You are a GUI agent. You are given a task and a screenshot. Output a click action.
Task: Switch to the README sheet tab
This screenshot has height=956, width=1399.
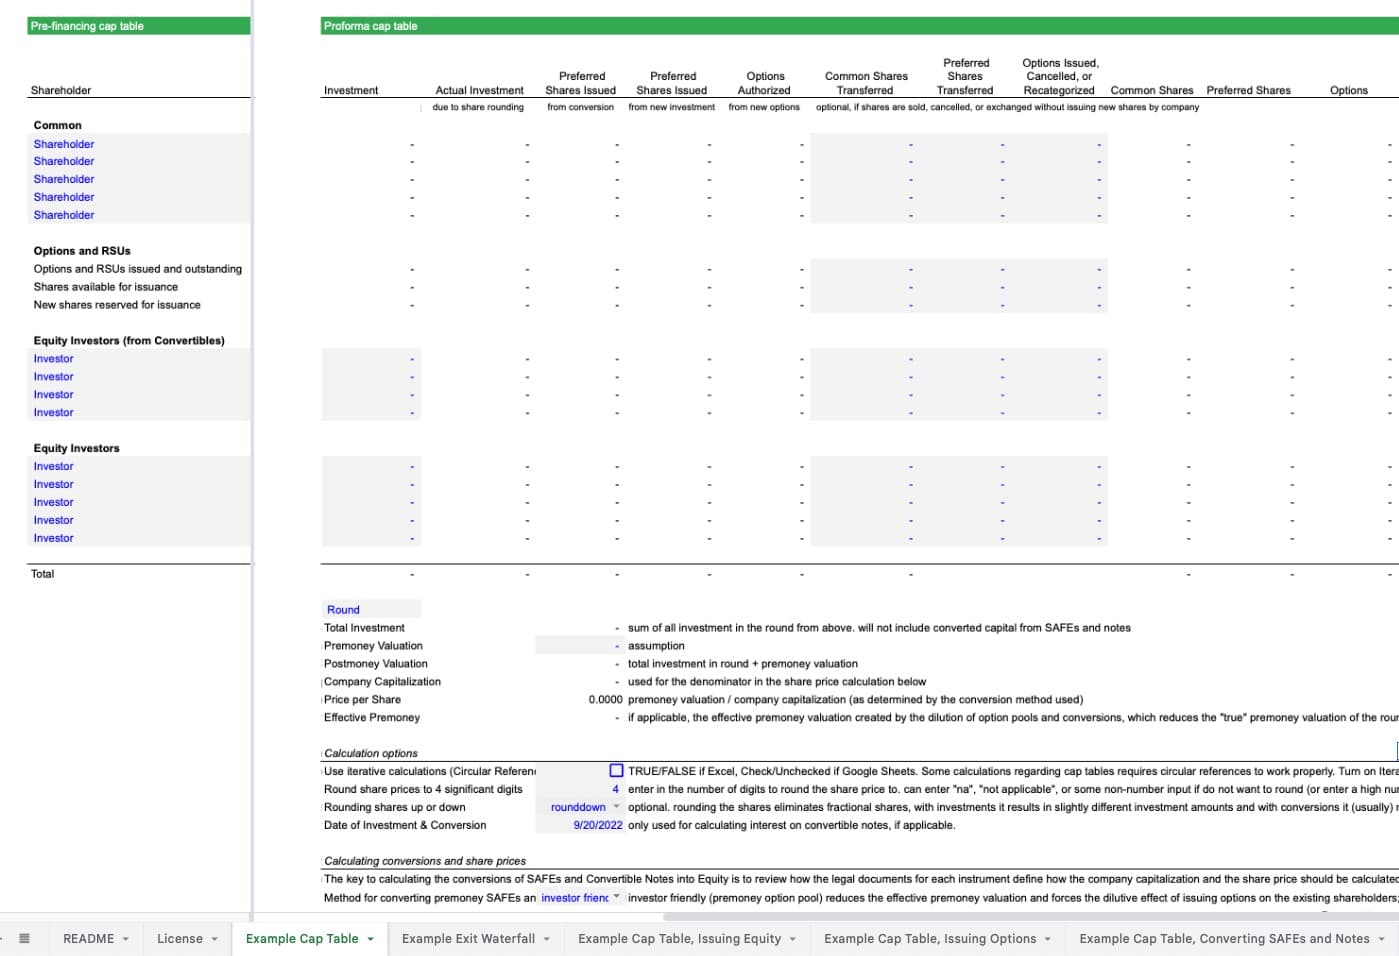coord(88,938)
